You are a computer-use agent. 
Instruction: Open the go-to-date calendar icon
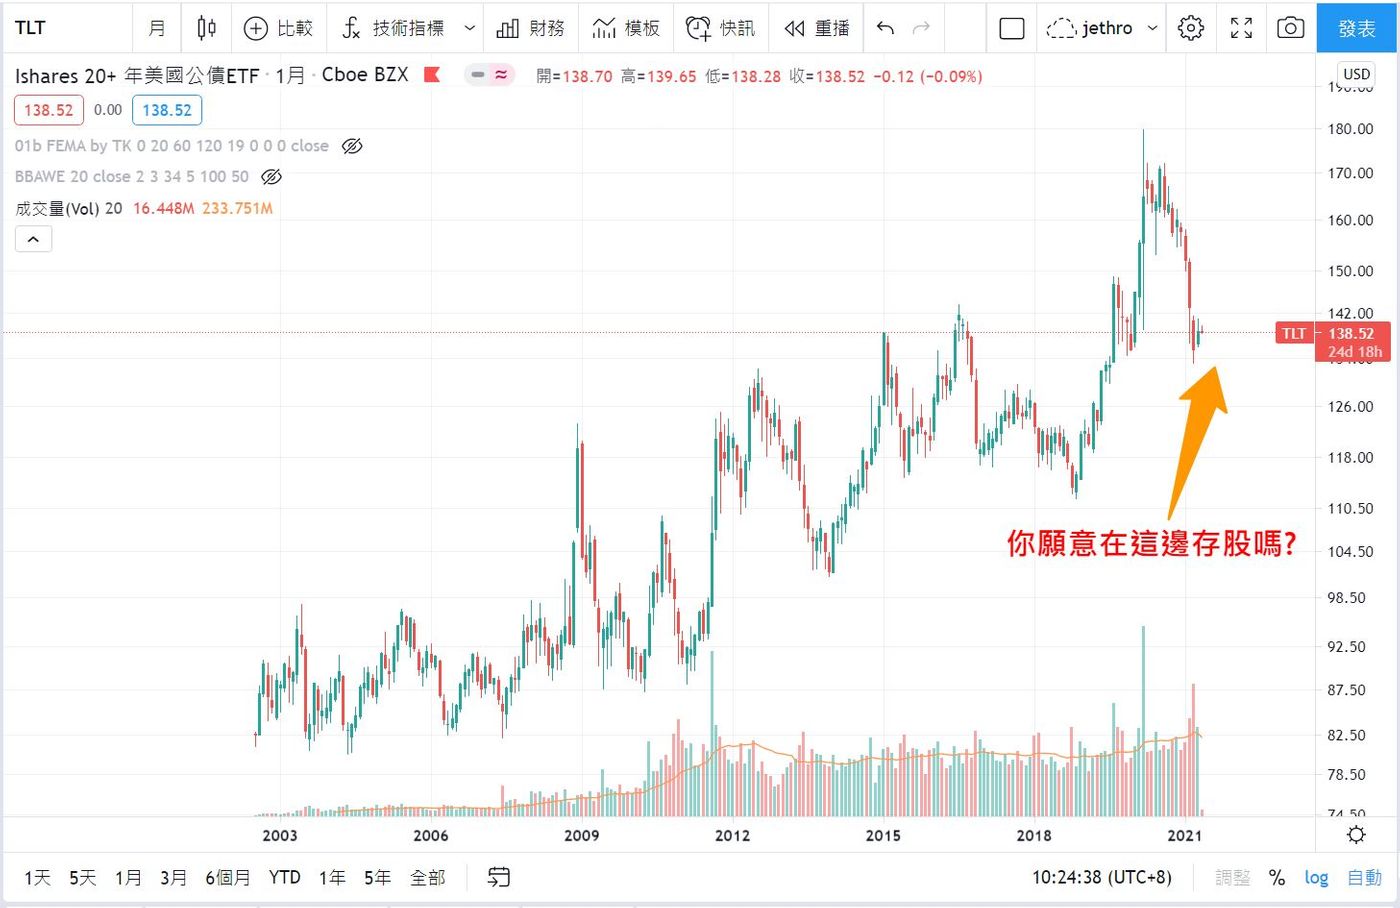pos(498,877)
